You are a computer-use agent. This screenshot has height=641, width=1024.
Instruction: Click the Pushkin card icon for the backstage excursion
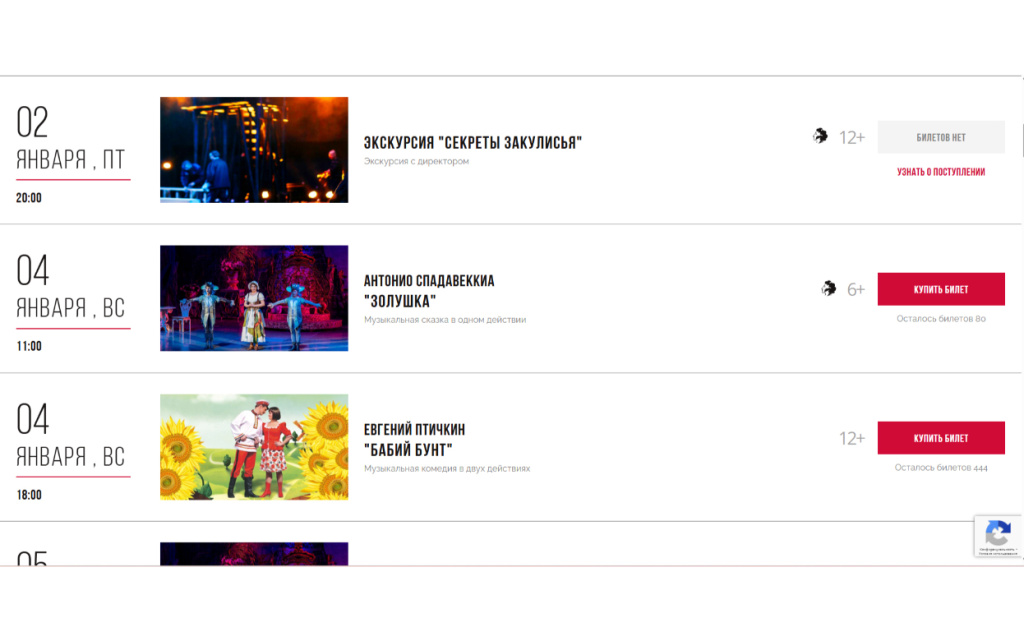click(820, 137)
